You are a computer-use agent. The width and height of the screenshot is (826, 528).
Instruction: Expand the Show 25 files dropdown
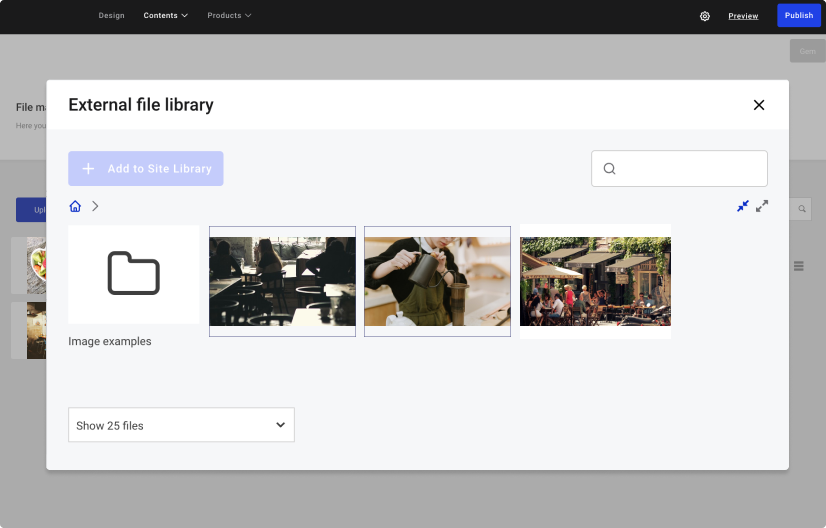(181, 425)
